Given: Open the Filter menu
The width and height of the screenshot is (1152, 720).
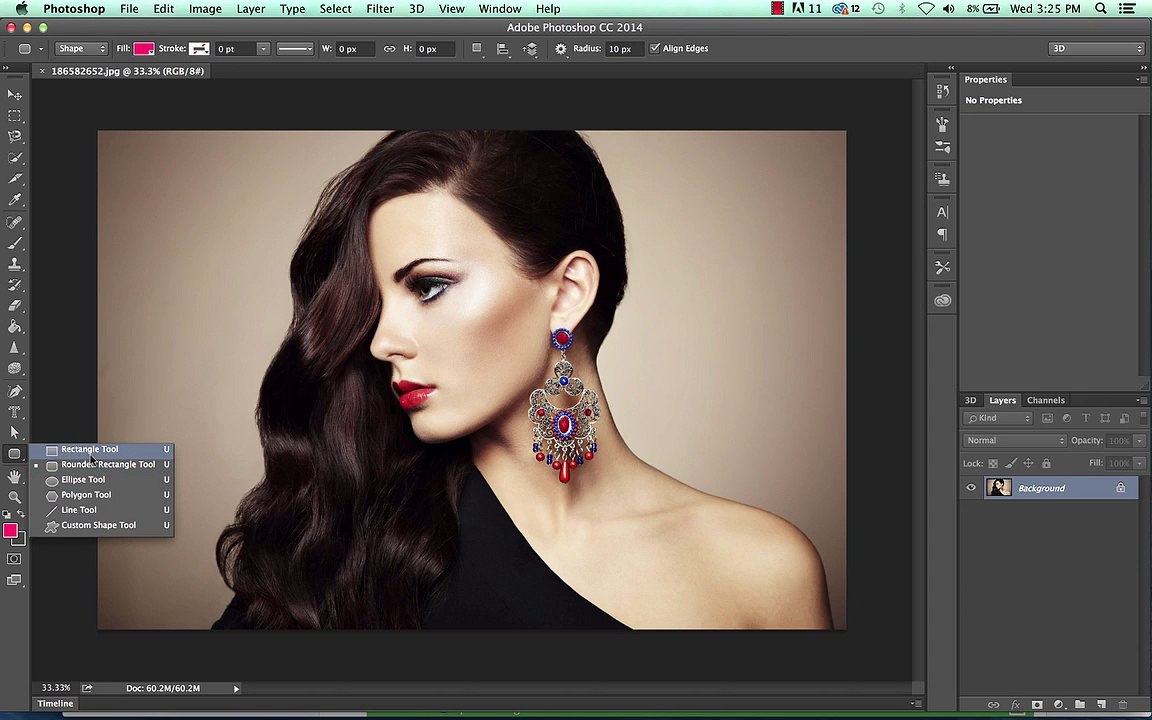Looking at the screenshot, I should click(x=379, y=9).
